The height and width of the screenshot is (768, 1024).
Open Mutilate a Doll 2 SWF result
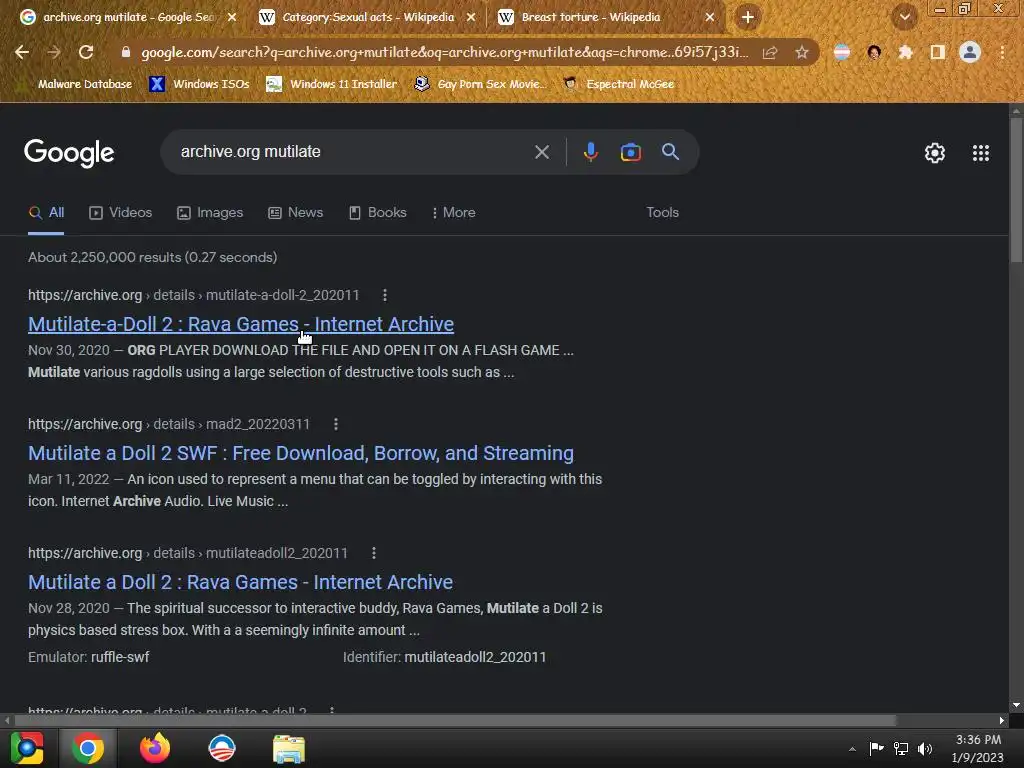301,453
